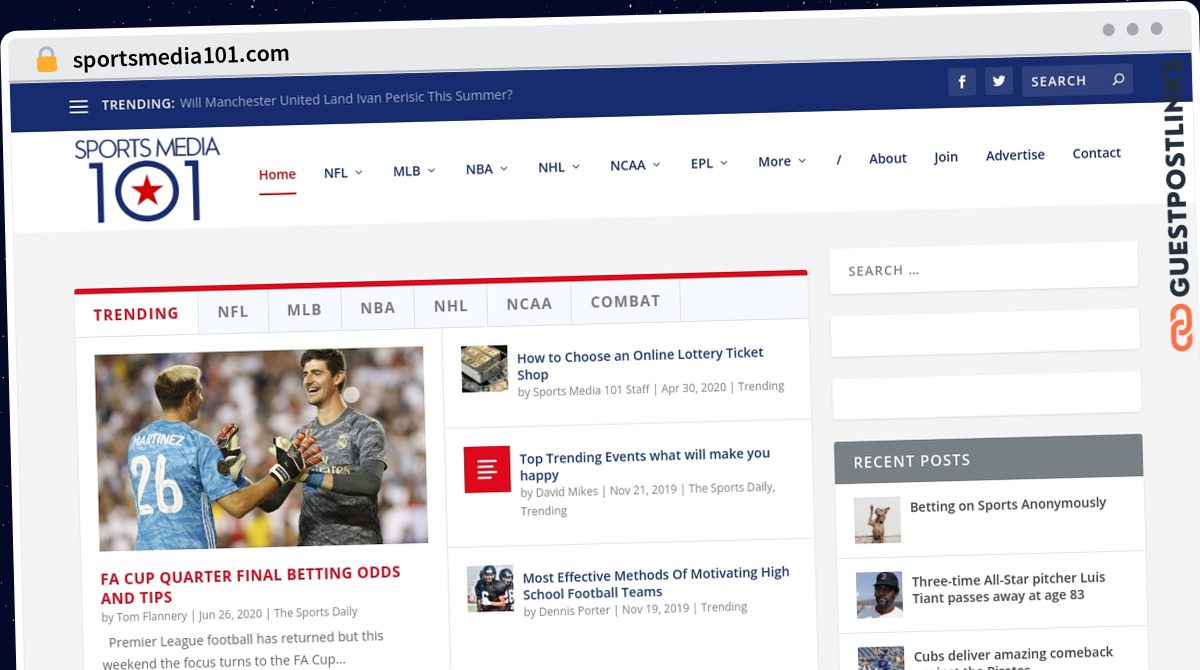Switch to the Combat tab
The image size is (1200, 670).
[625, 301]
